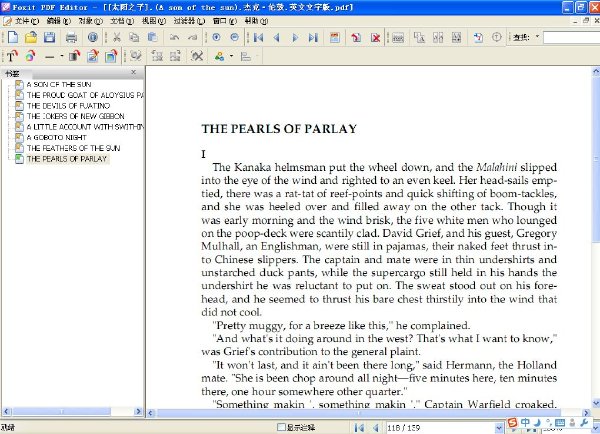Click in the 查找 search input field
This screenshot has height=434, width=600.
(571, 37)
